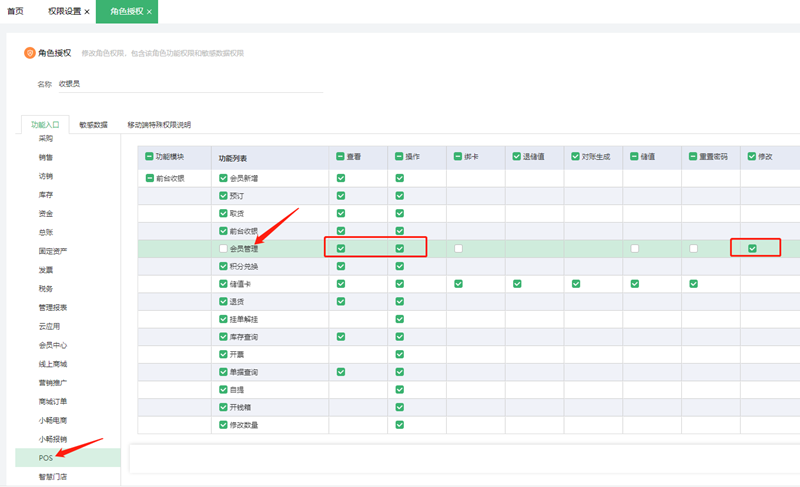Select 税务 in the module sidebar
Image resolution: width=800 pixels, height=487 pixels.
coord(46,289)
